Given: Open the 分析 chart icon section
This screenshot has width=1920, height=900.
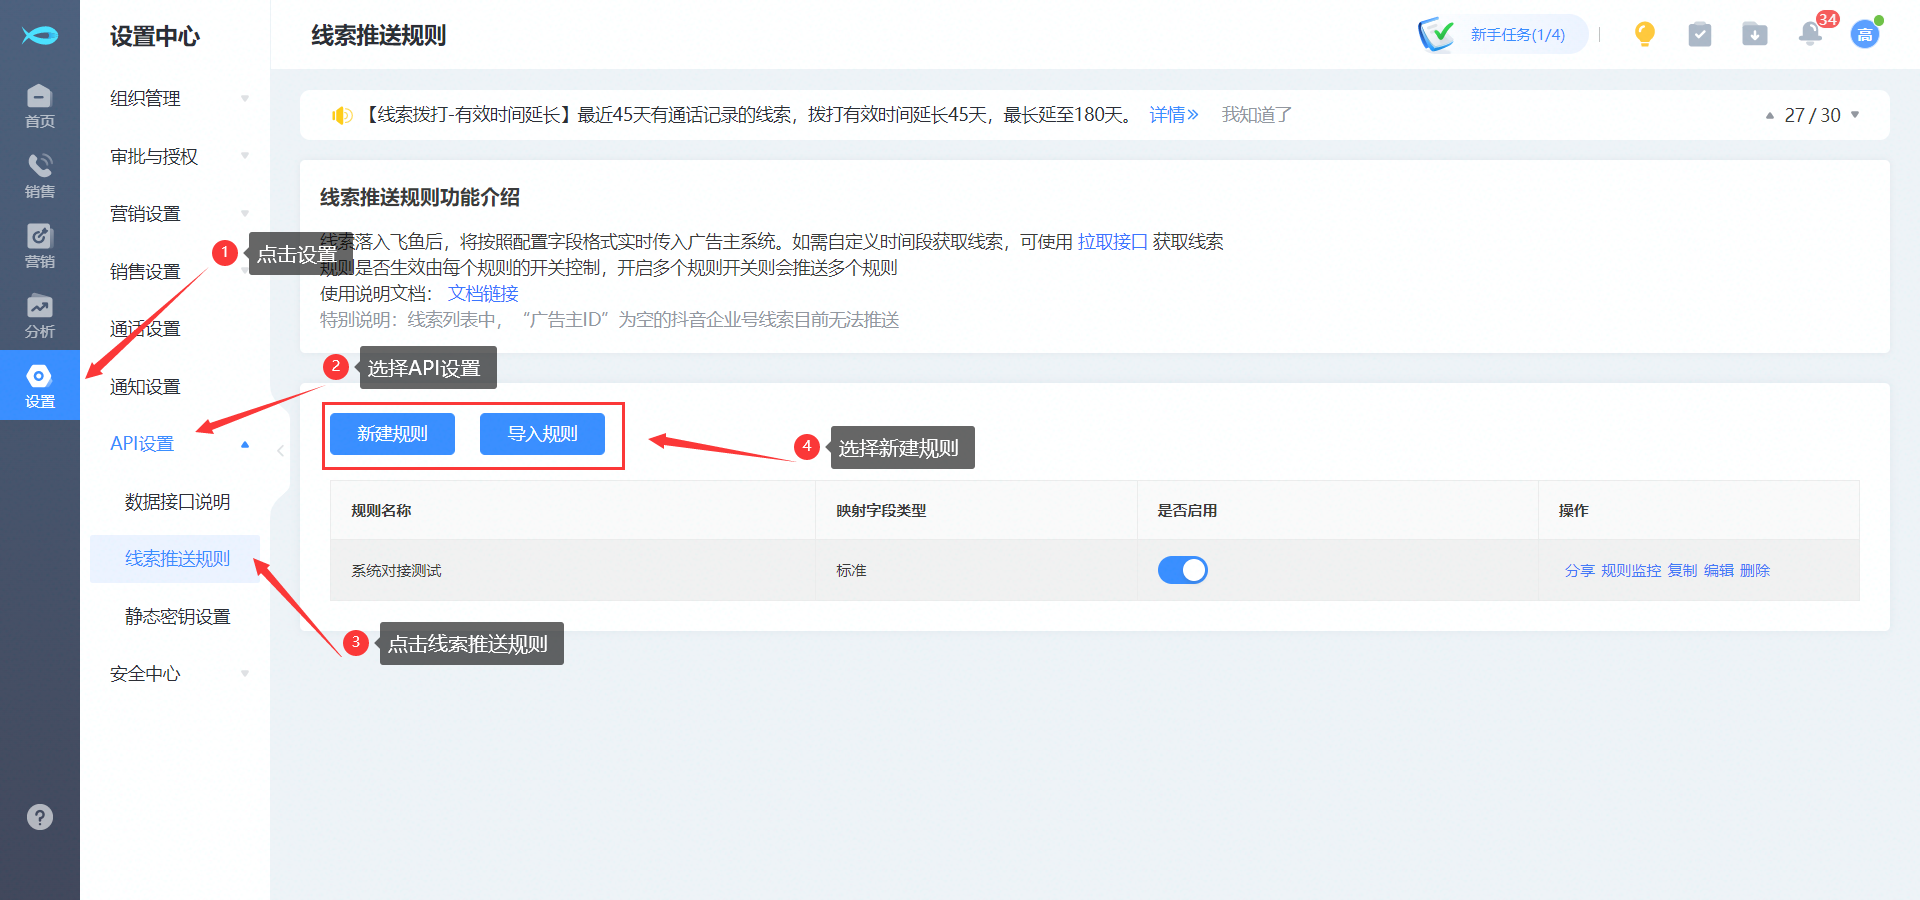Looking at the screenshot, I should pyautogui.click(x=40, y=315).
